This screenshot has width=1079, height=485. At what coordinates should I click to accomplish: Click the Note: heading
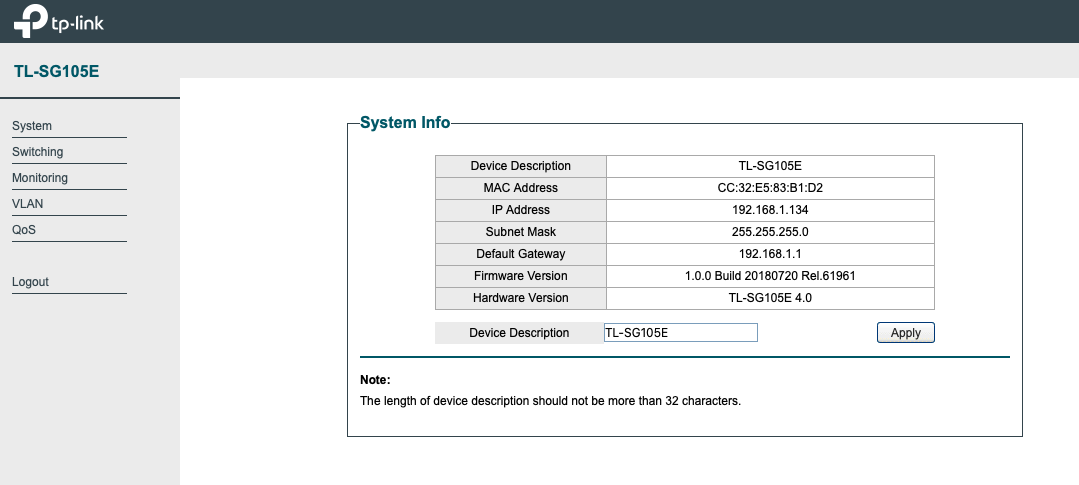tap(375, 380)
